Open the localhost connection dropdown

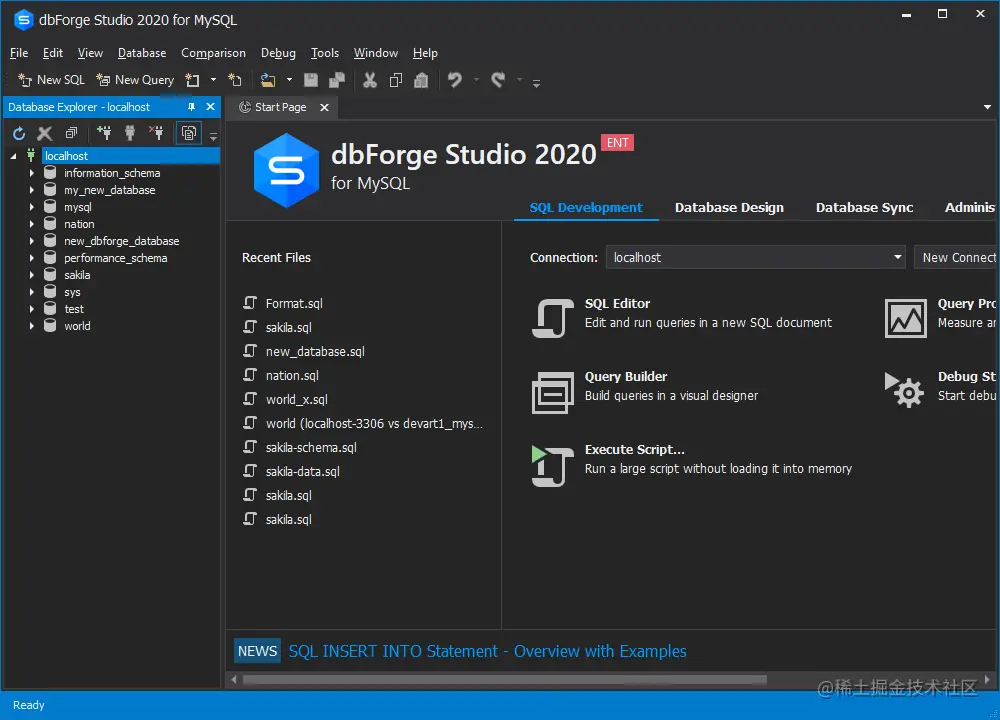tap(898, 257)
